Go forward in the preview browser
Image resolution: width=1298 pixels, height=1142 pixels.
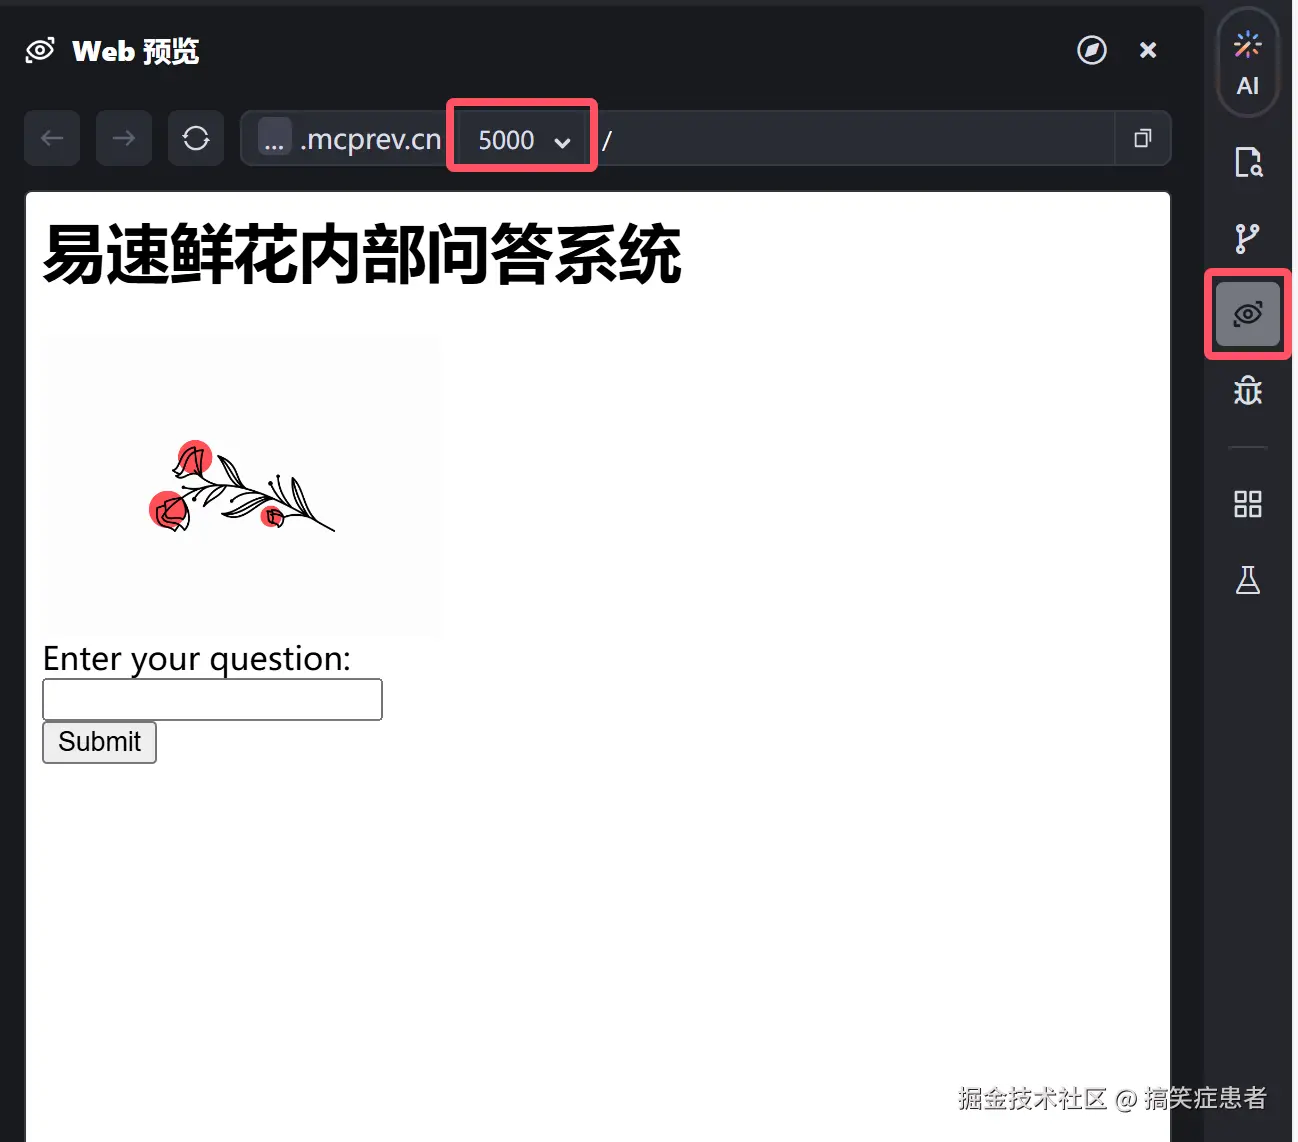point(124,138)
